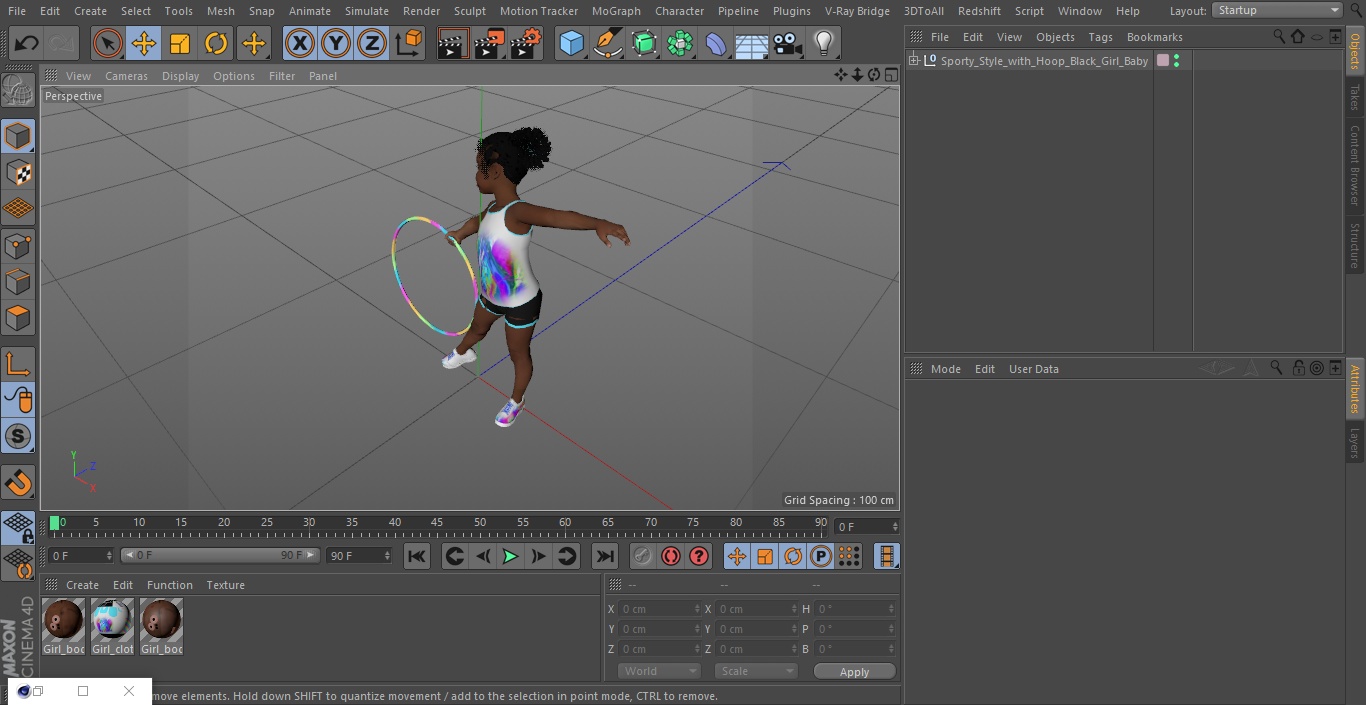Screen dimensions: 1366x705
Task: Open material manager Create menu
Action: pos(82,585)
